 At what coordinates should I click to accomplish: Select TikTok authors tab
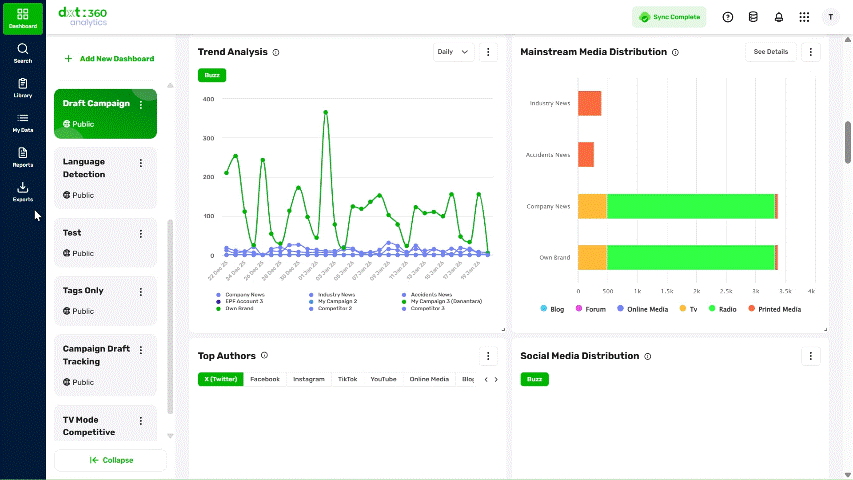point(348,379)
